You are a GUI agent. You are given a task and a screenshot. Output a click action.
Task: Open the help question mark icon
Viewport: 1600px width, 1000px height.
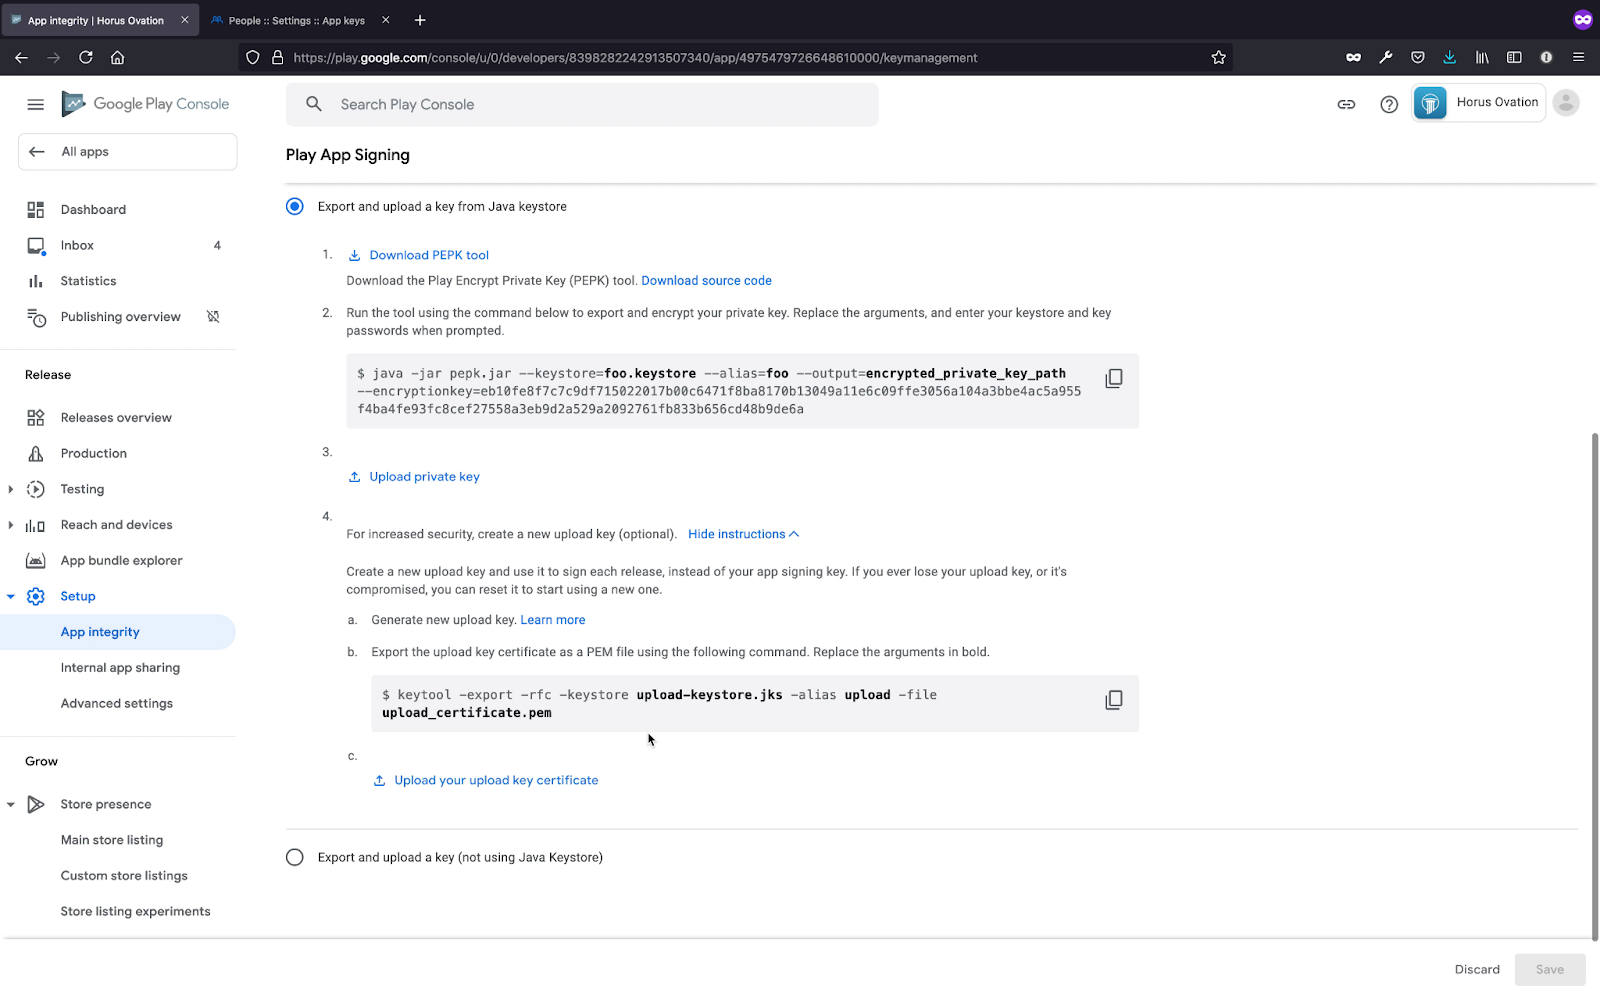tap(1389, 104)
